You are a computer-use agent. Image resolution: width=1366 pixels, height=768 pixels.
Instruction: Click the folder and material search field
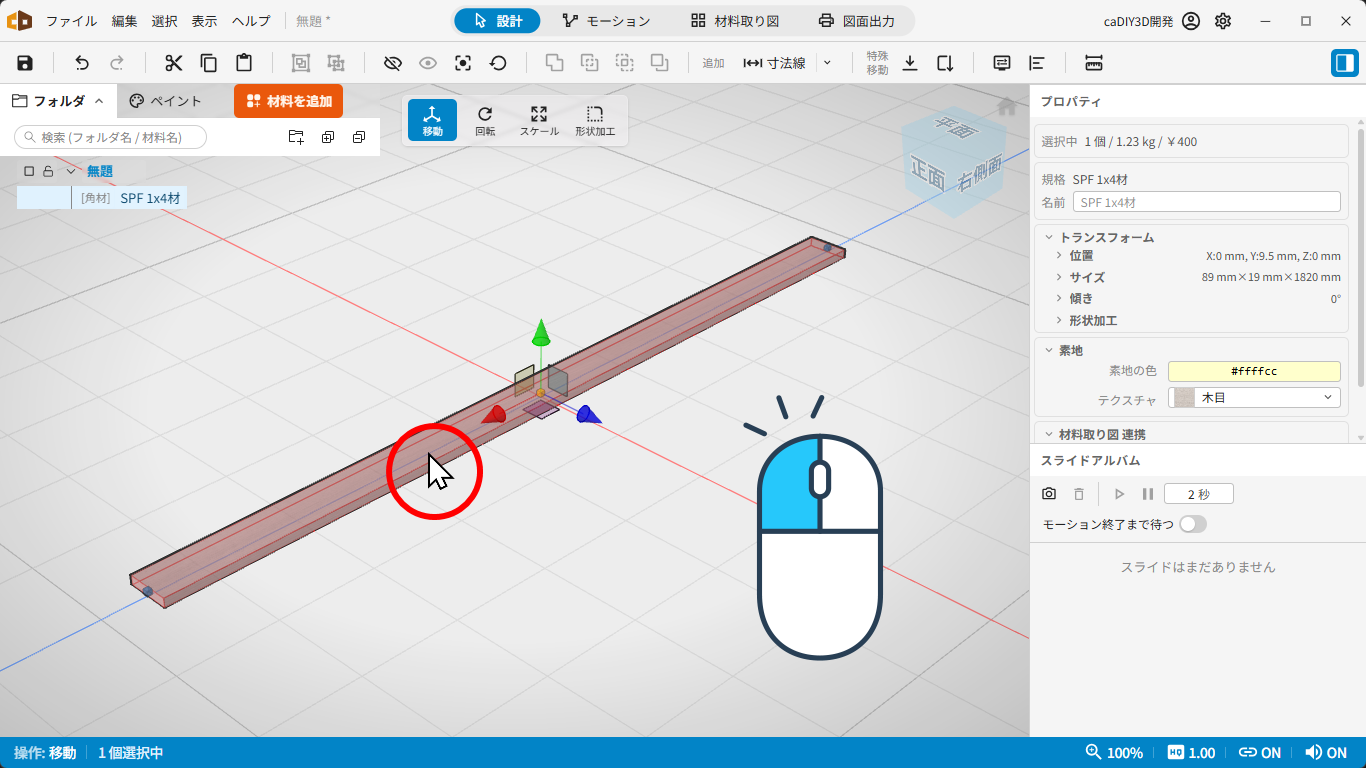tap(111, 137)
